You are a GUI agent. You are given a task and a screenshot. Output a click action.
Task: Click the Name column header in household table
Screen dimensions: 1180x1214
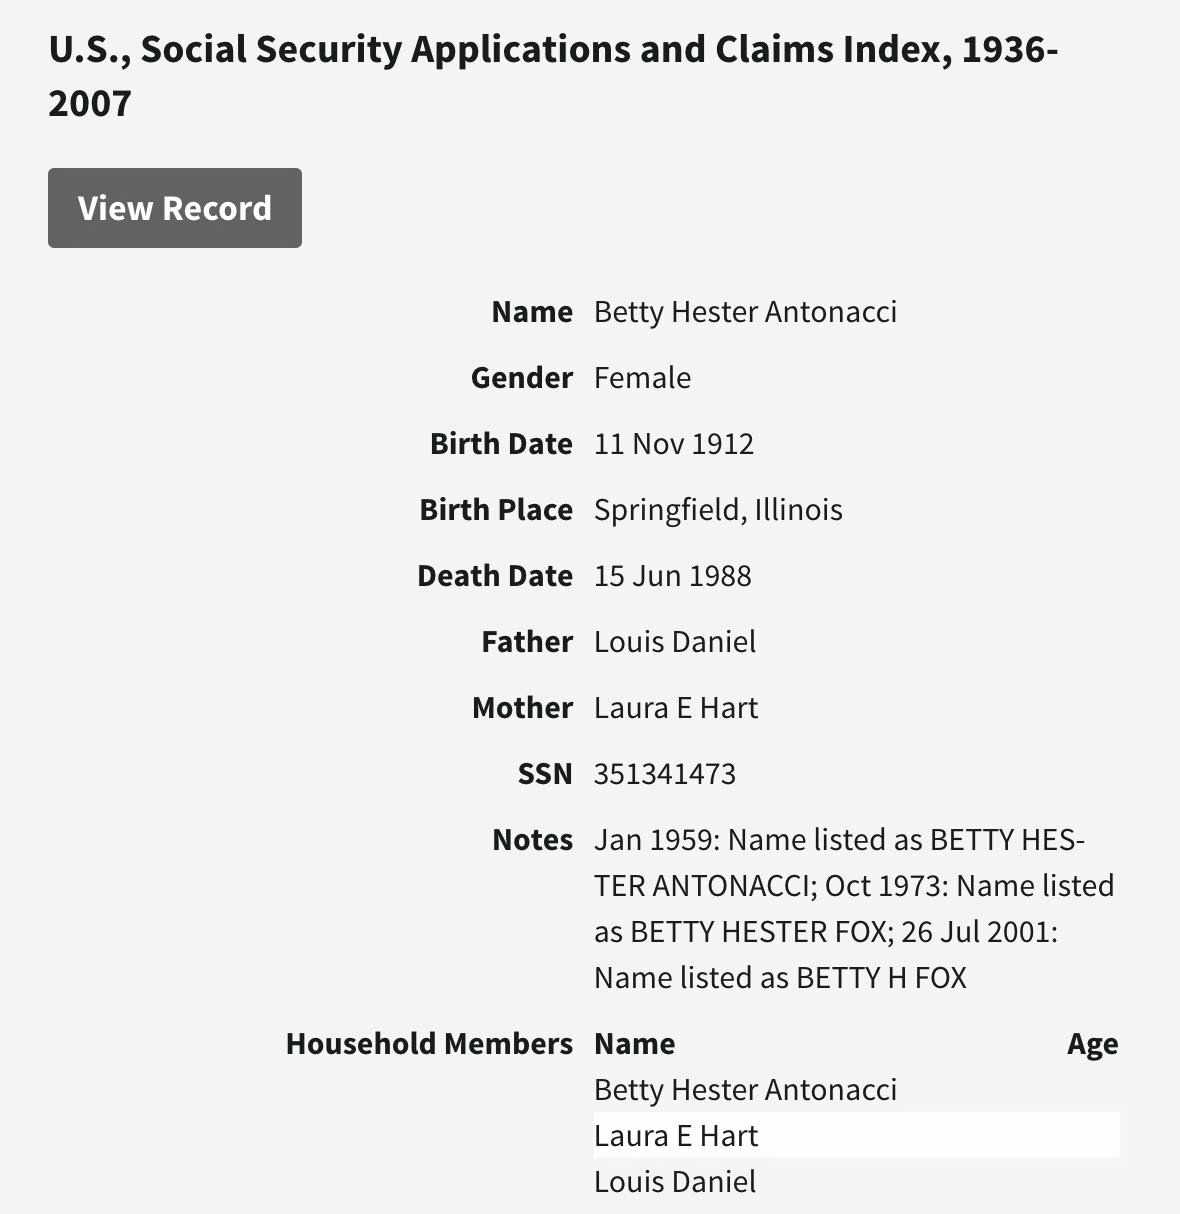(634, 1044)
